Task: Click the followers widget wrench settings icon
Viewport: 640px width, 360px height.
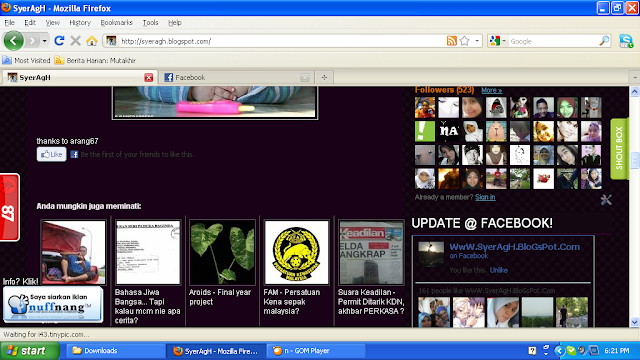Action: pyautogui.click(x=606, y=200)
